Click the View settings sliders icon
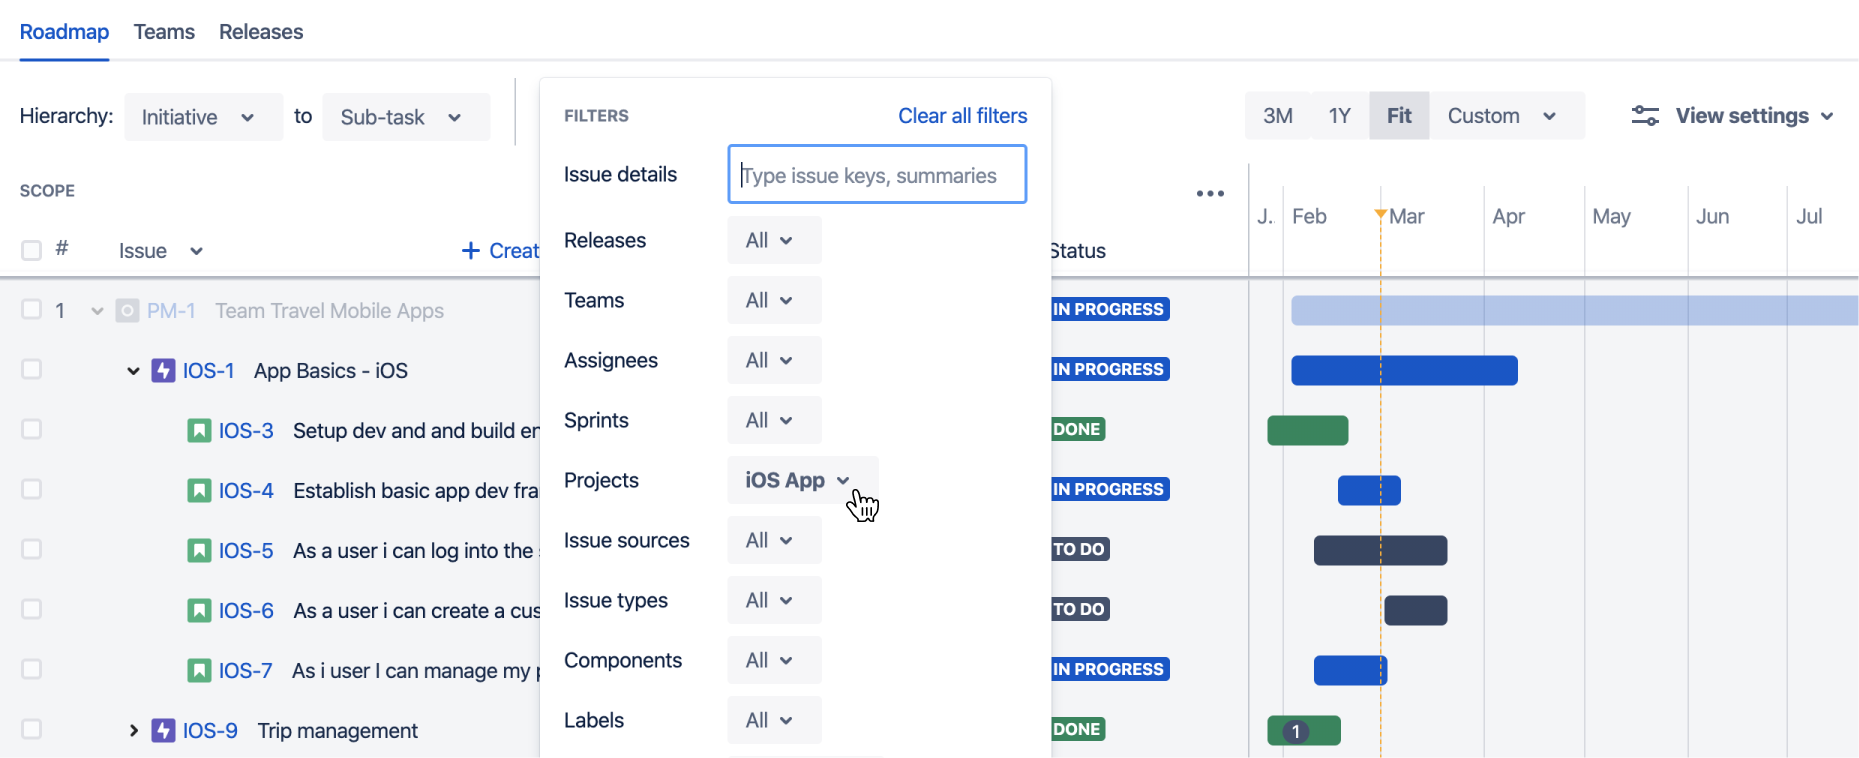Image resolution: width=1859 pixels, height=758 pixels. coord(1645,116)
